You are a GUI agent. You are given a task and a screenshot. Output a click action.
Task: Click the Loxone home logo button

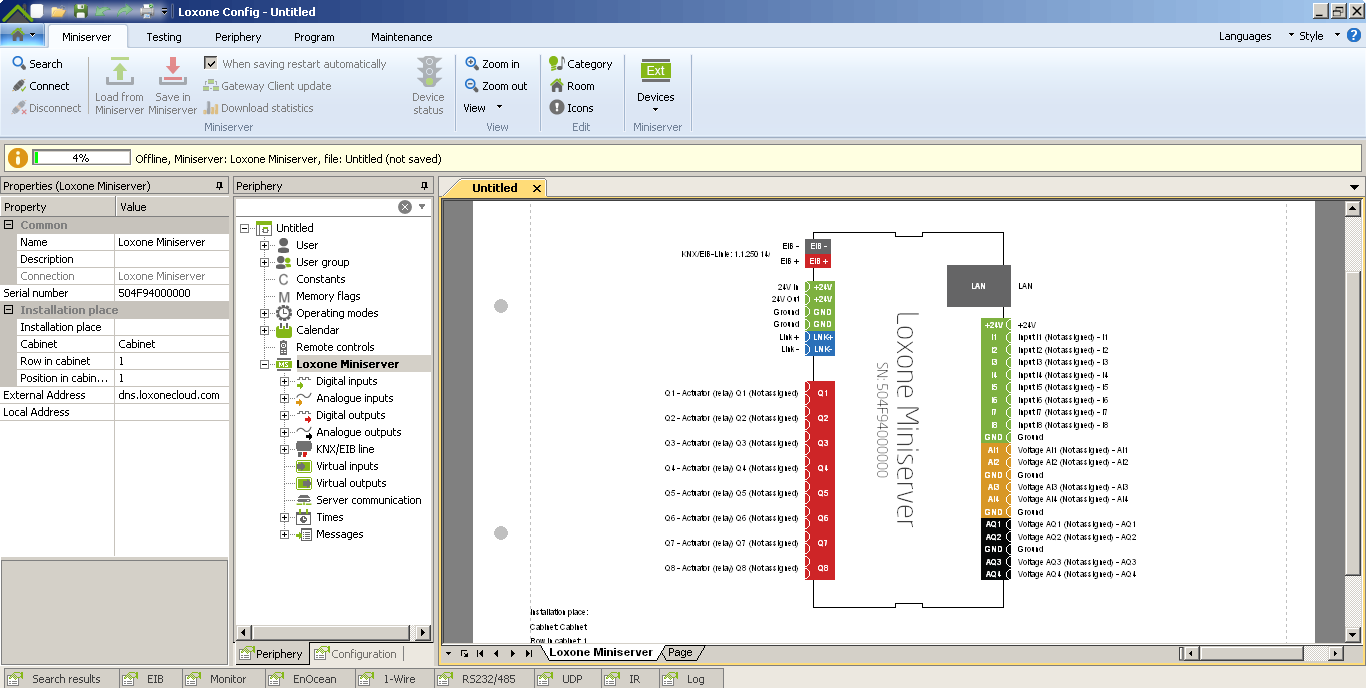tap(22, 36)
